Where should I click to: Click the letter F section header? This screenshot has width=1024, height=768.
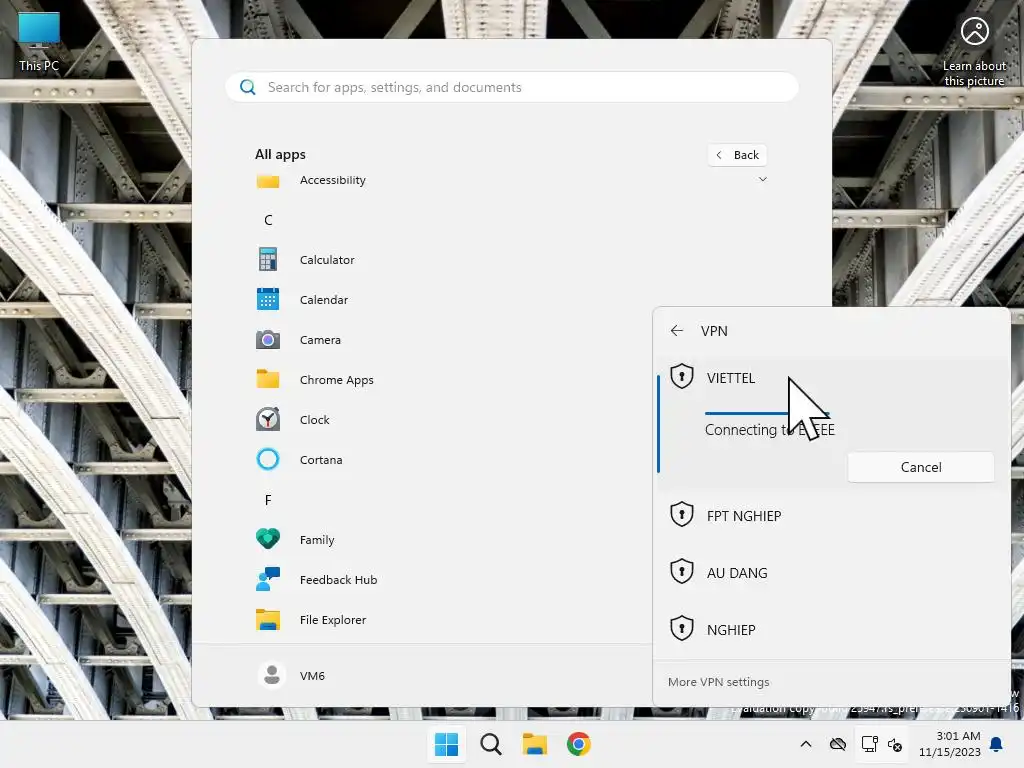coord(268,500)
